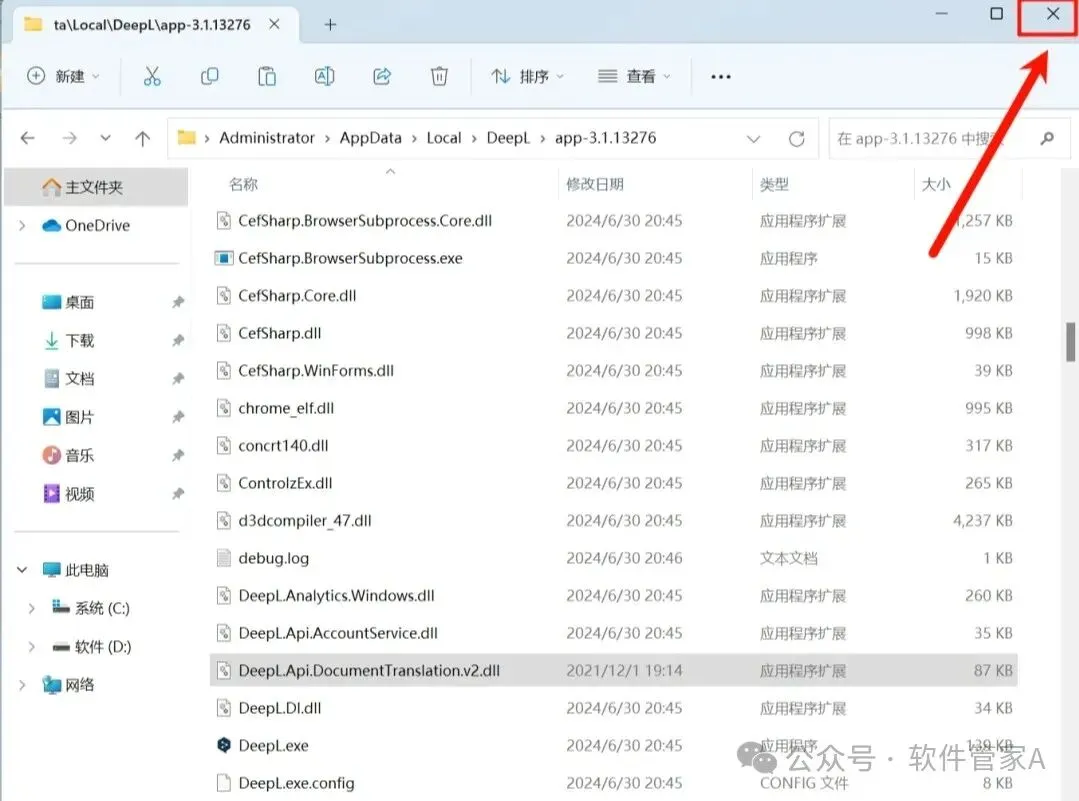Sort by the 类型 (Type) column header
Viewport: 1079px width, 801px height.
[774, 184]
